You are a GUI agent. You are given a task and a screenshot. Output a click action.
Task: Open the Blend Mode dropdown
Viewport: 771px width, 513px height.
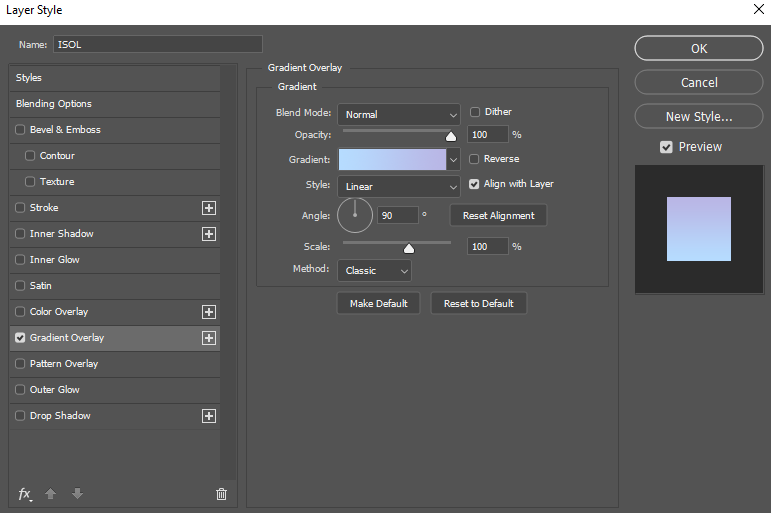click(x=399, y=115)
